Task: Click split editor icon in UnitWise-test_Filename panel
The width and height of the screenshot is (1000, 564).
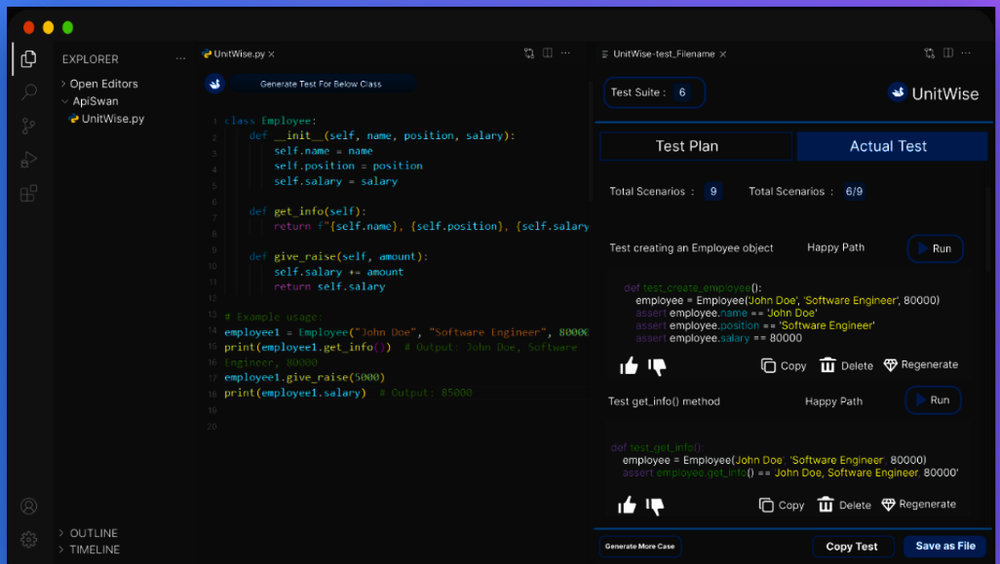Action: point(948,53)
